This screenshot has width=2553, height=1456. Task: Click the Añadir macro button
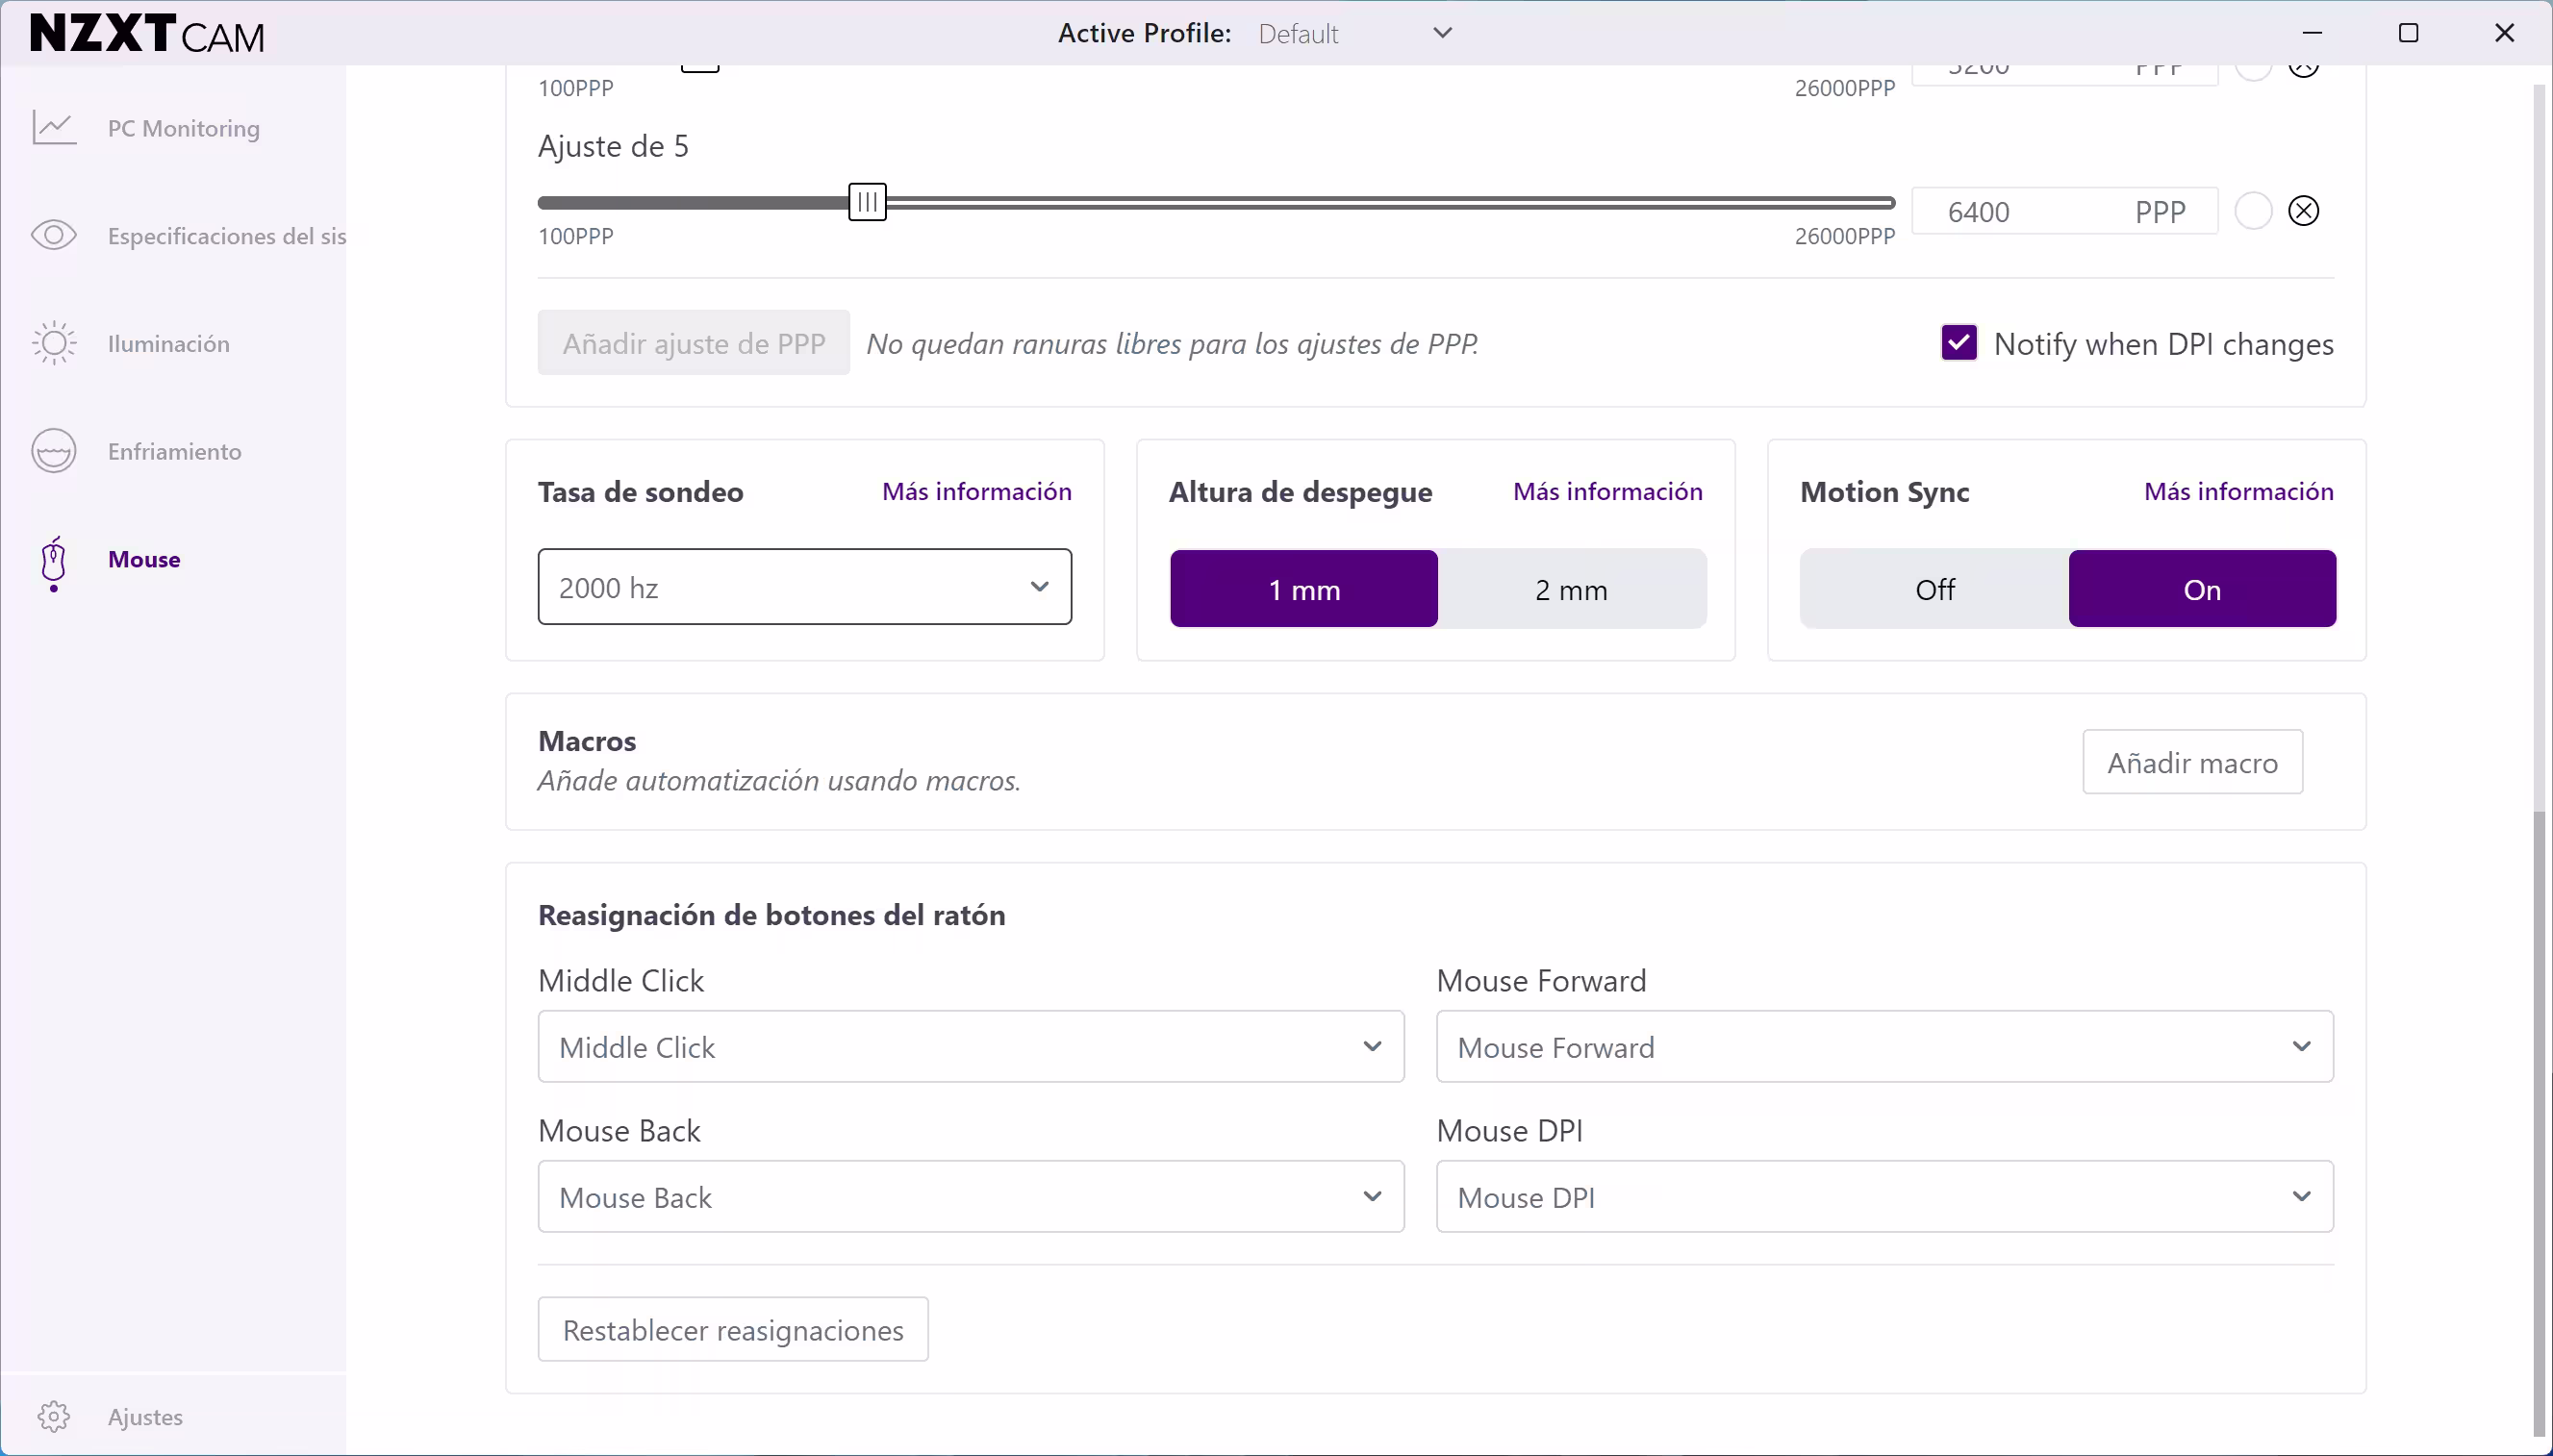pyautogui.click(x=2192, y=763)
